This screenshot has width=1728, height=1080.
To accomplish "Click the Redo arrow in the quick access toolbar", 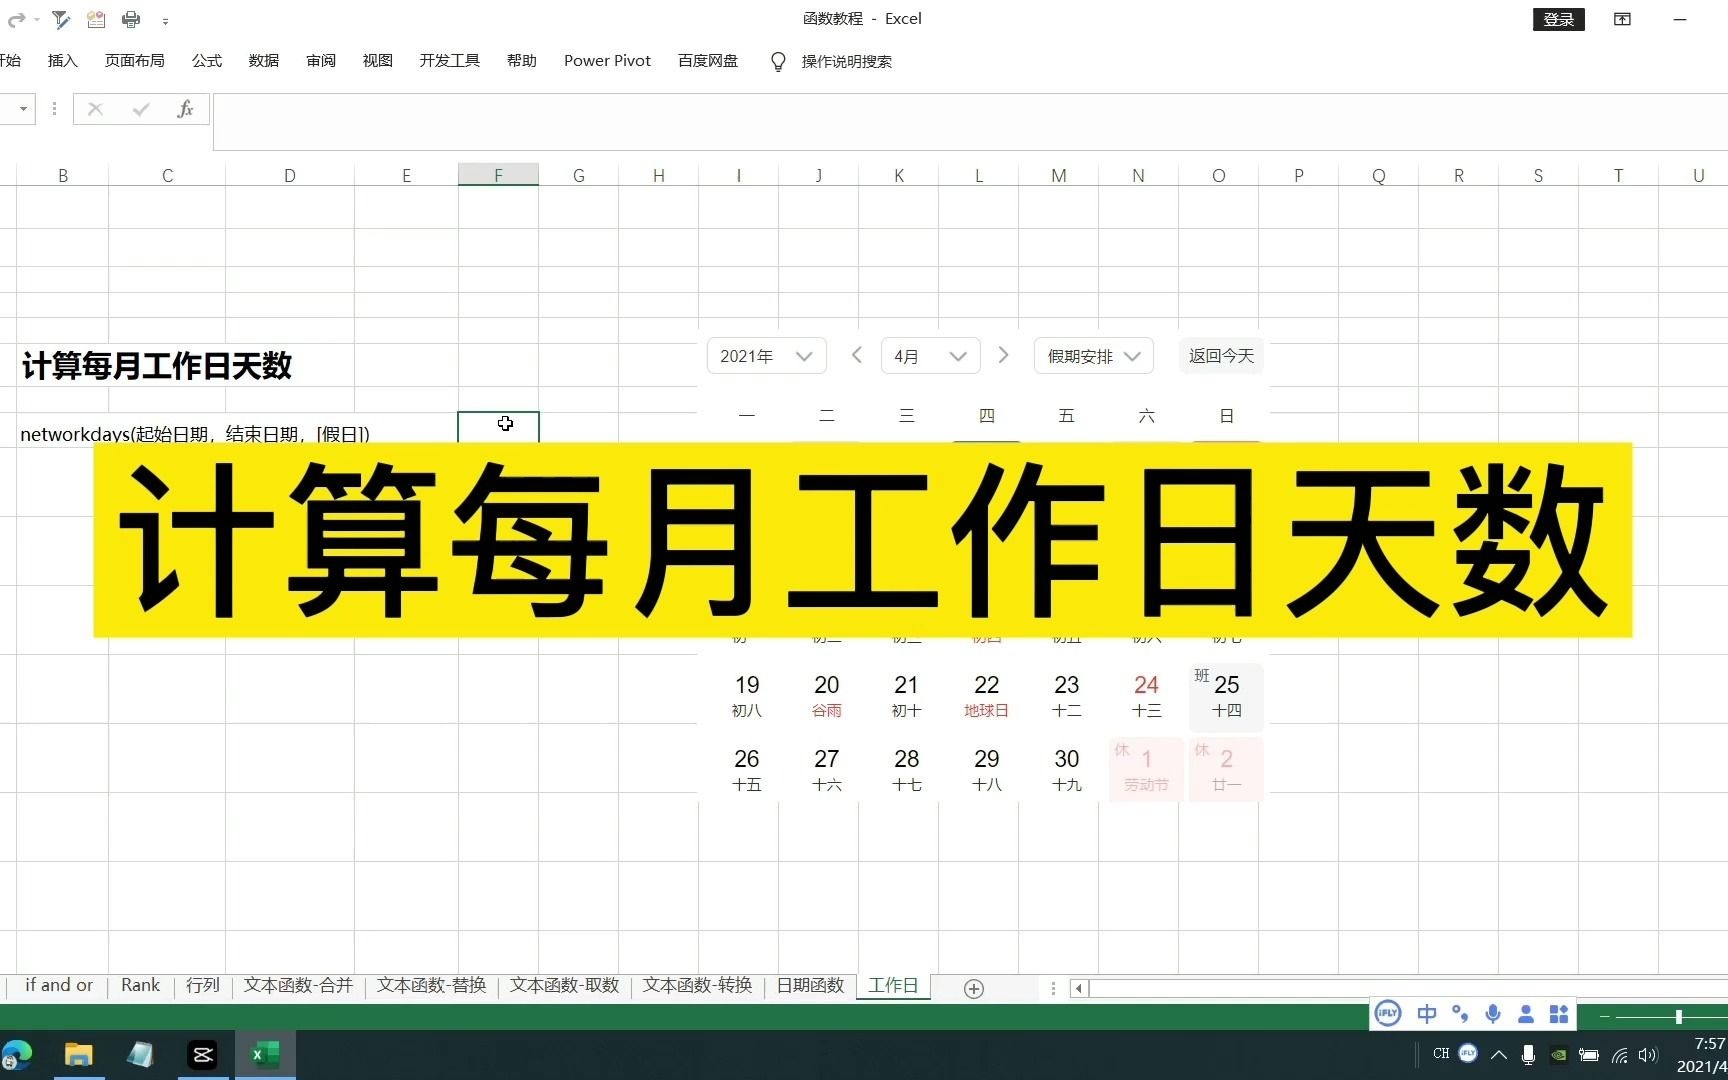I will point(16,19).
